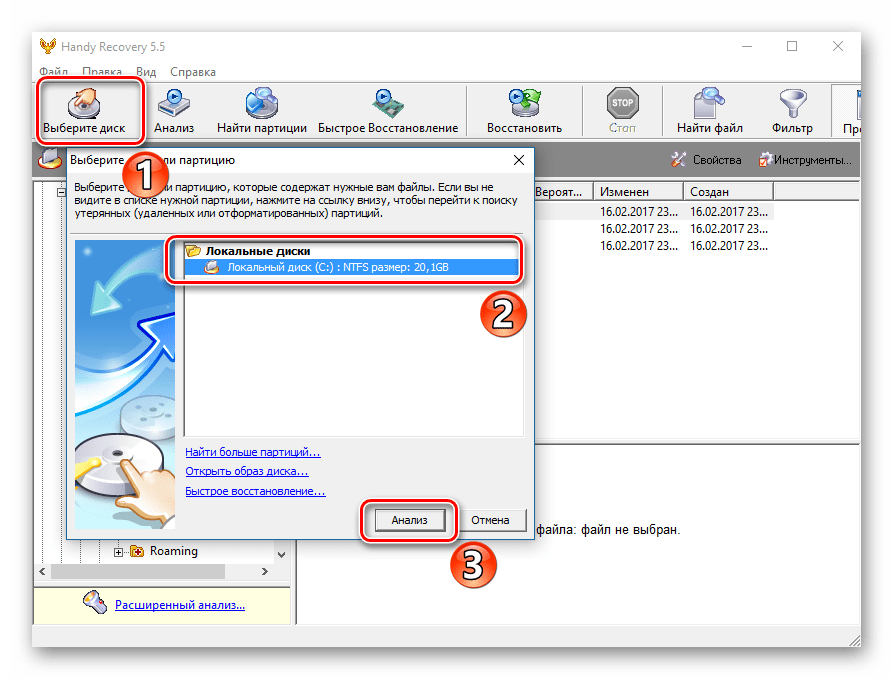Open the Найти файл search tool
The height and width of the screenshot is (679, 893).
coord(708,110)
